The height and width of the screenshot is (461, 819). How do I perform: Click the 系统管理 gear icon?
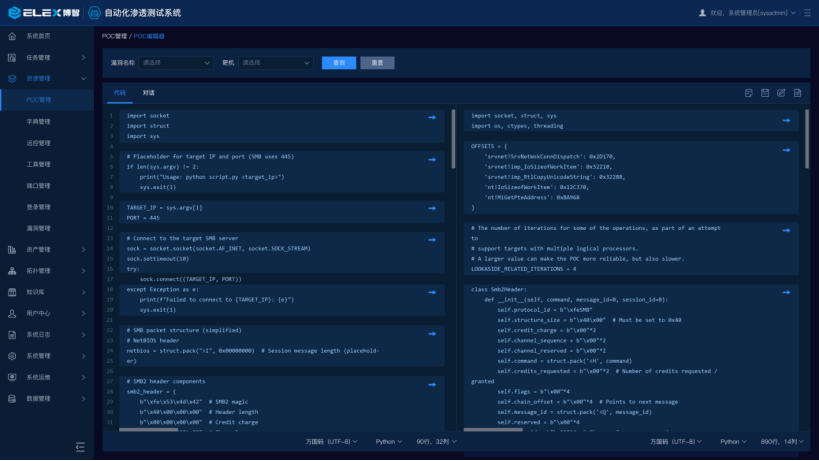12,356
